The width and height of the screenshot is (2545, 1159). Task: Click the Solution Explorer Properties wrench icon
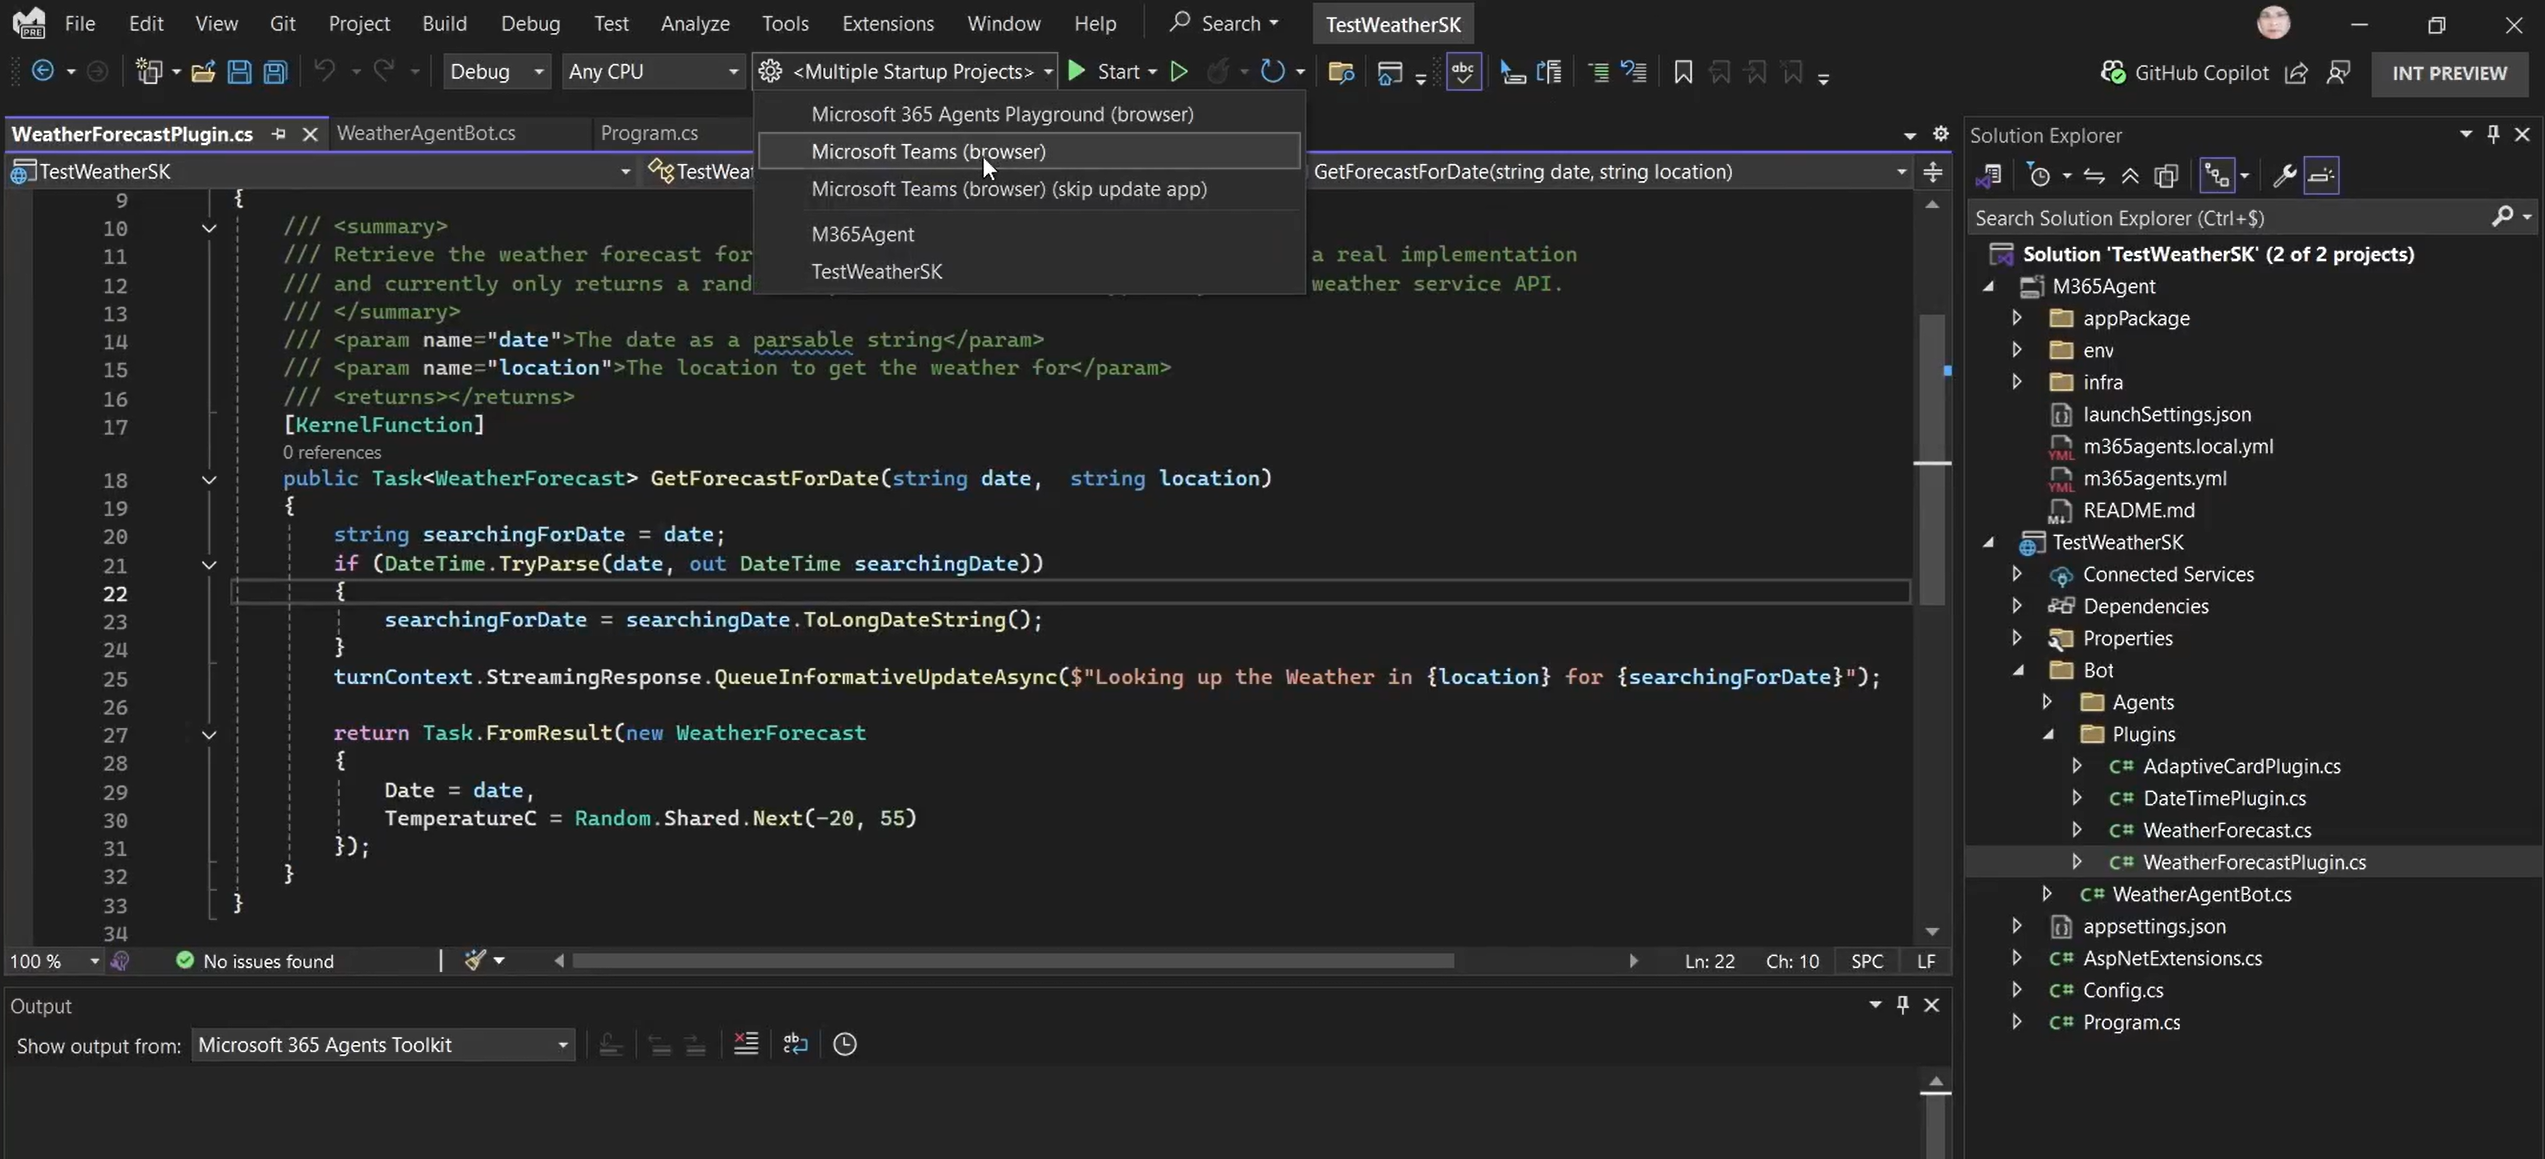point(2284,176)
